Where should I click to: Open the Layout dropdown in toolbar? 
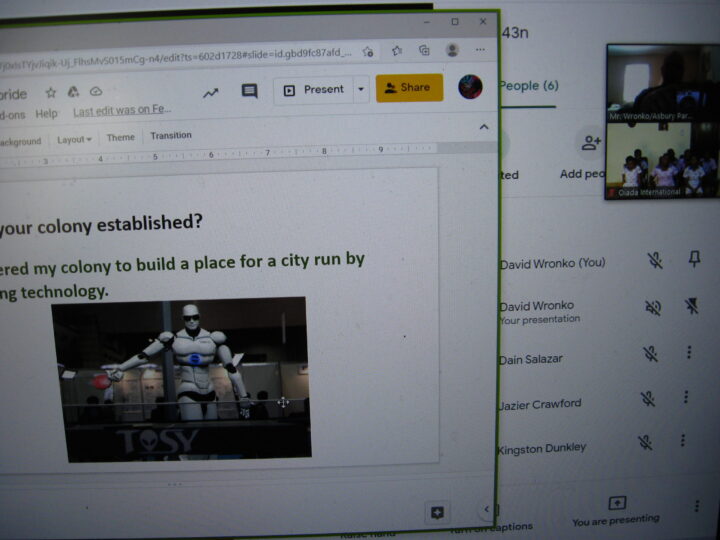pyautogui.click(x=74, y=140)
